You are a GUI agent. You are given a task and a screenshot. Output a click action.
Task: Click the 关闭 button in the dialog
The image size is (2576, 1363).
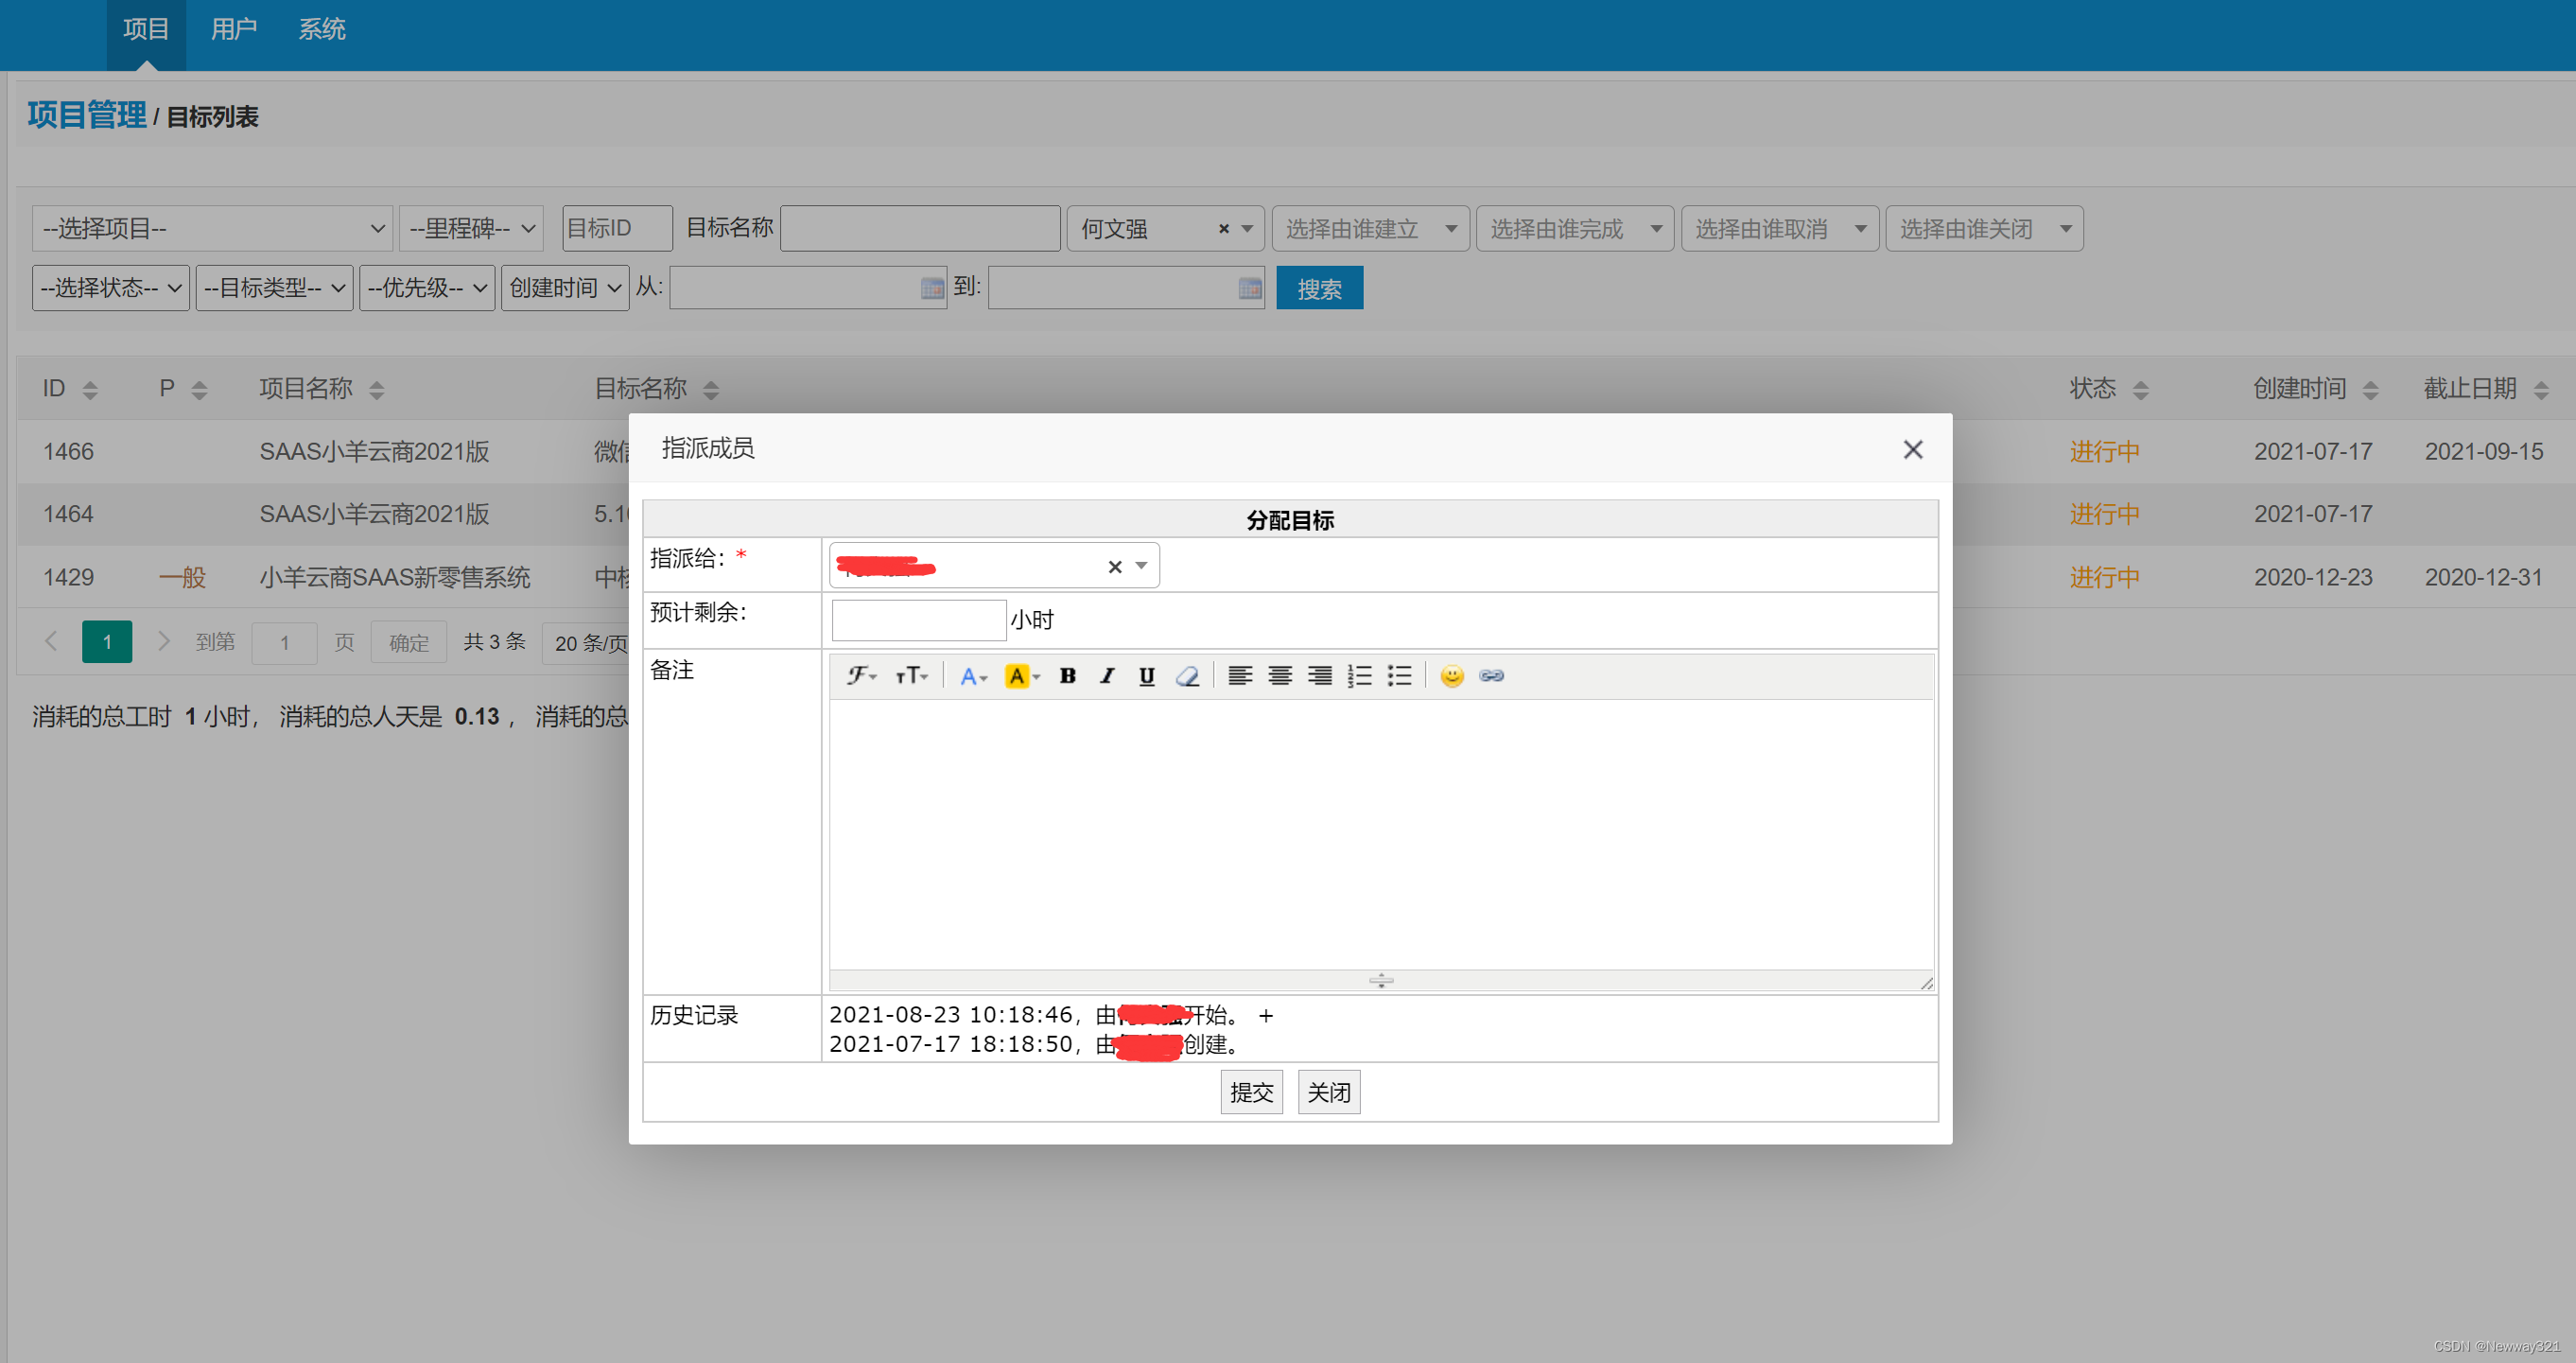(x=1329, y=1092)
